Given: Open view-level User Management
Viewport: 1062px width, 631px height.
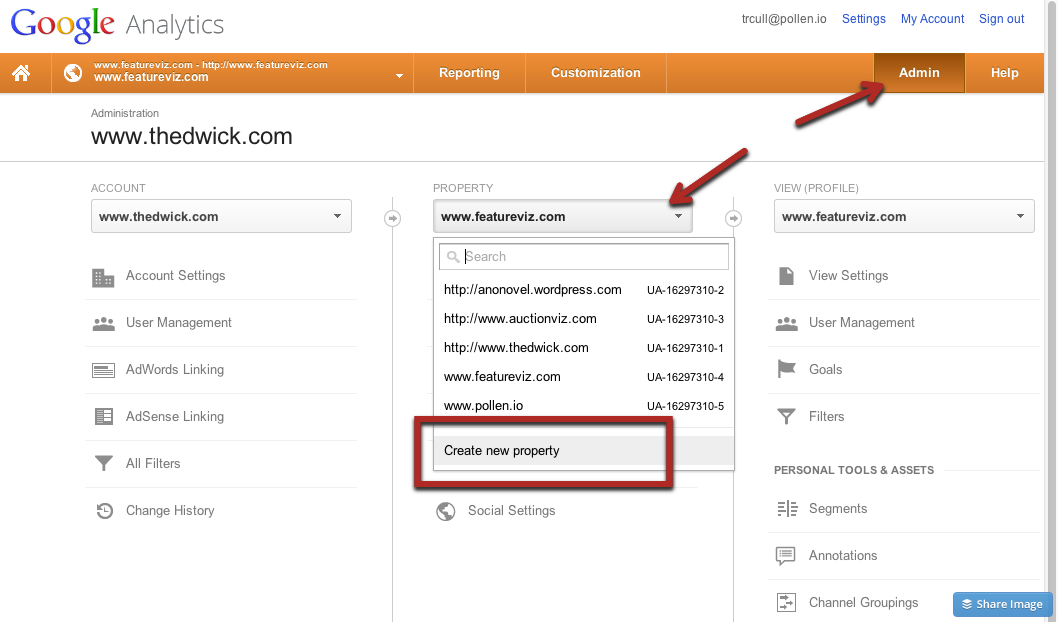Looking at the screenshot, I should (862, 323).
